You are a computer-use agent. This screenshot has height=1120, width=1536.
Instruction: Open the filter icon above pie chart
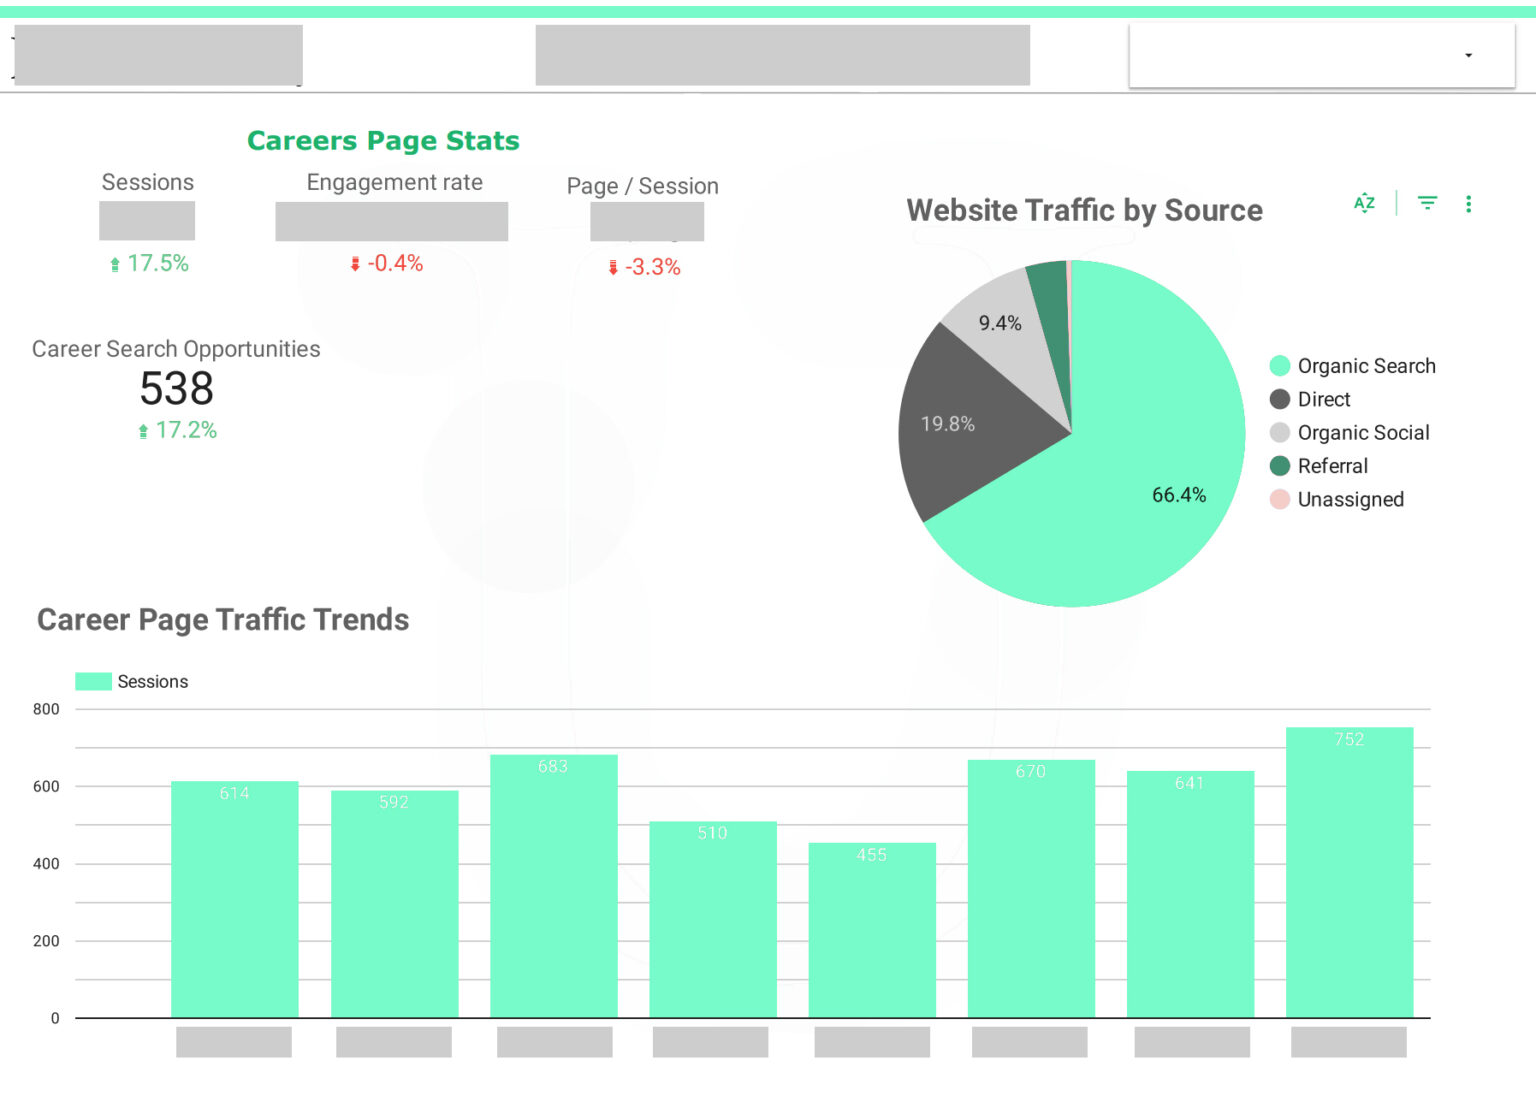1427,203
